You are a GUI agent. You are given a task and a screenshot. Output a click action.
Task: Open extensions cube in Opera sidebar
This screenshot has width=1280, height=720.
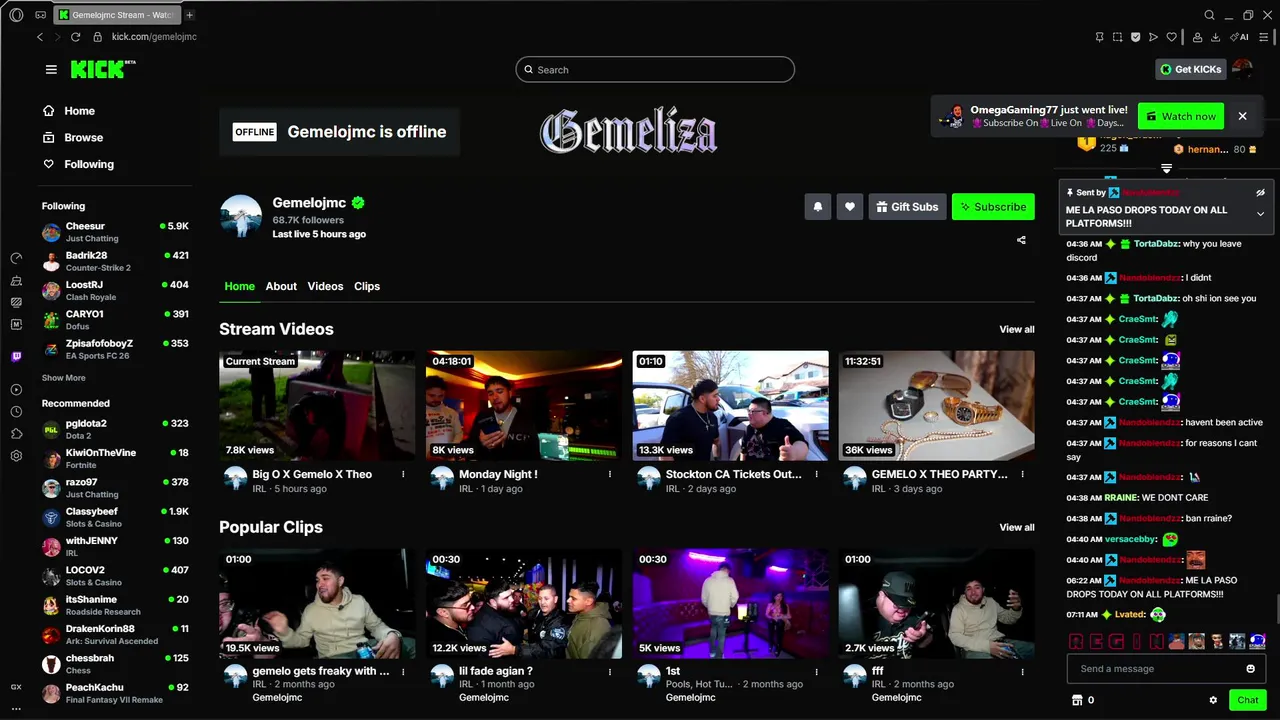point(16,434)
